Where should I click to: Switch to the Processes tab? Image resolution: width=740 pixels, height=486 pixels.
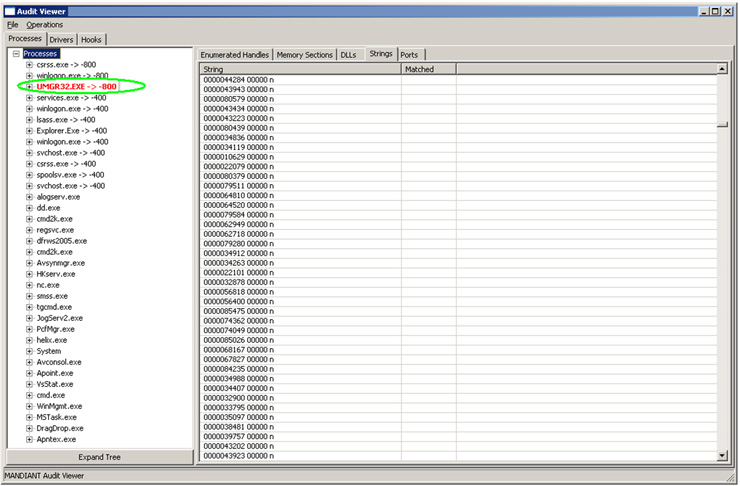pos(25,39)
